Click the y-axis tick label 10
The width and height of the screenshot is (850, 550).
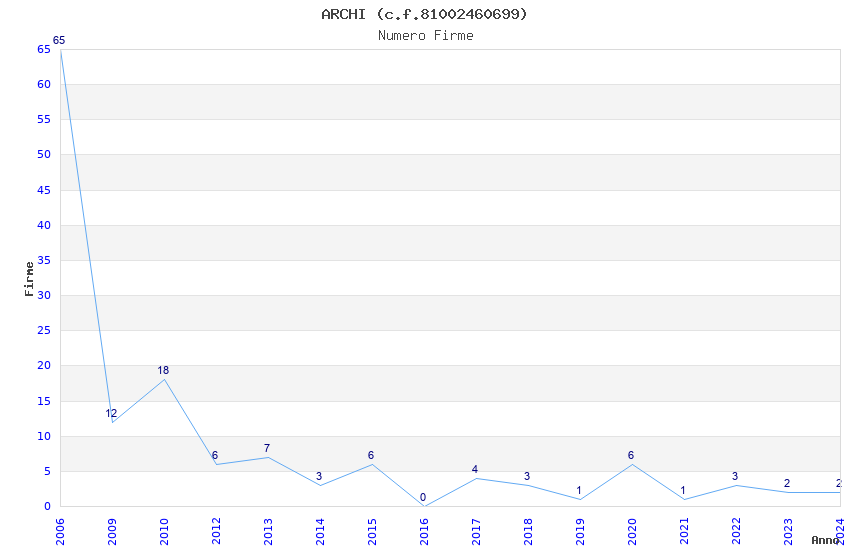point(44,437)
